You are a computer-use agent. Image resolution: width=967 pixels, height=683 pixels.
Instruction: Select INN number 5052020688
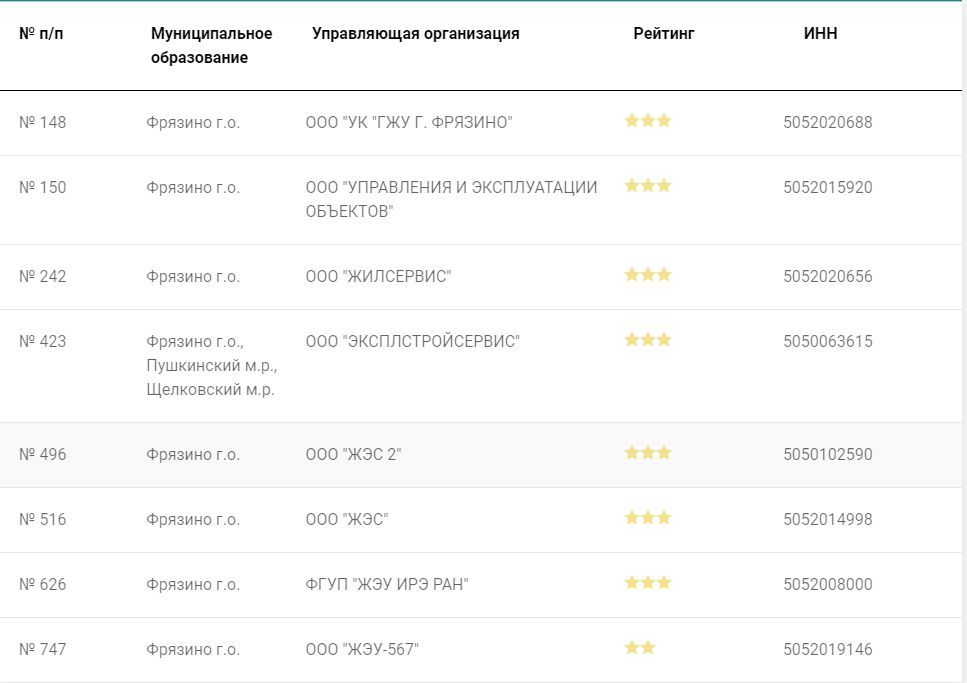pos(827,122)
